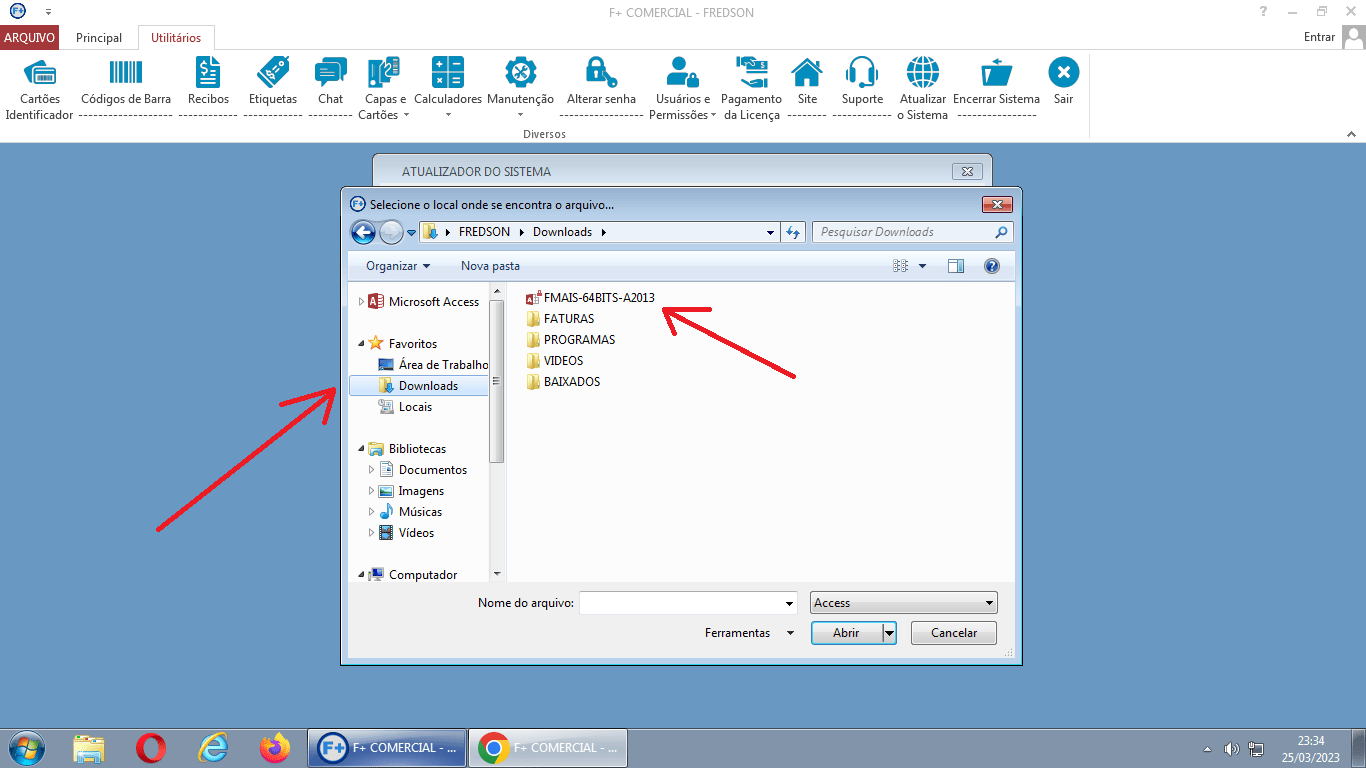
Task: Click the help icon in file dialog toolbar
Action: pyautogui.click(x=992, y=266)
